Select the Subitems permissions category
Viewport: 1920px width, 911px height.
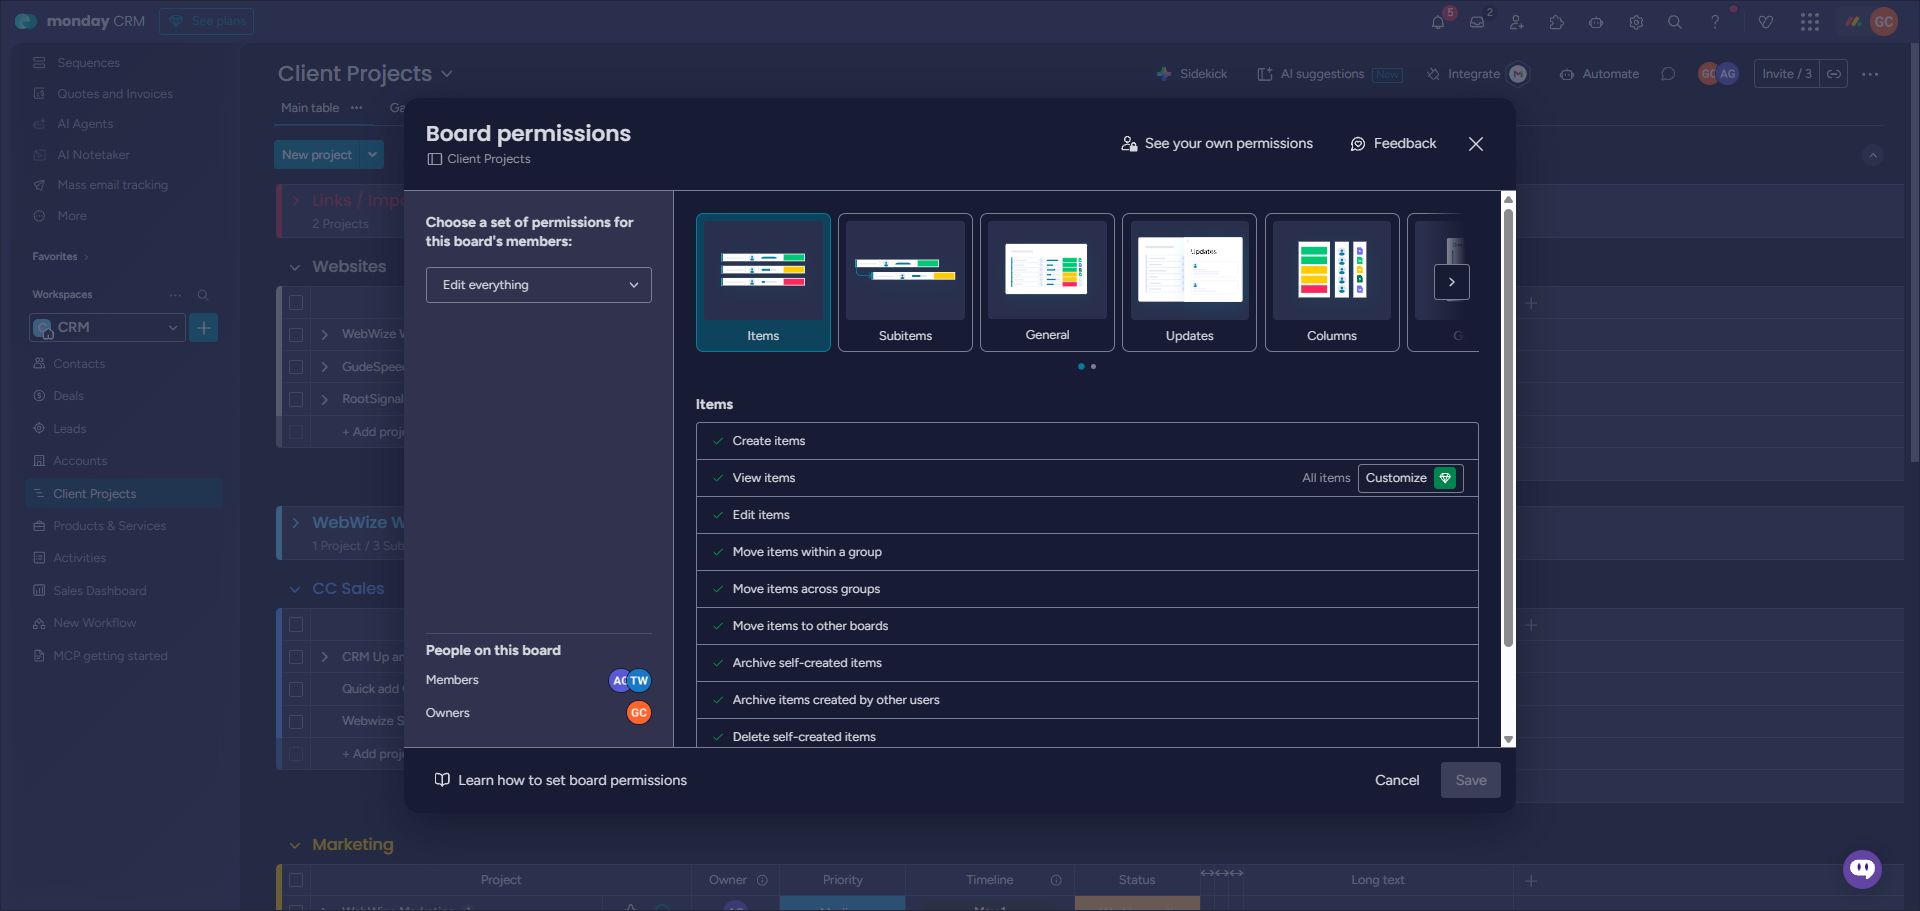point(905,282)
